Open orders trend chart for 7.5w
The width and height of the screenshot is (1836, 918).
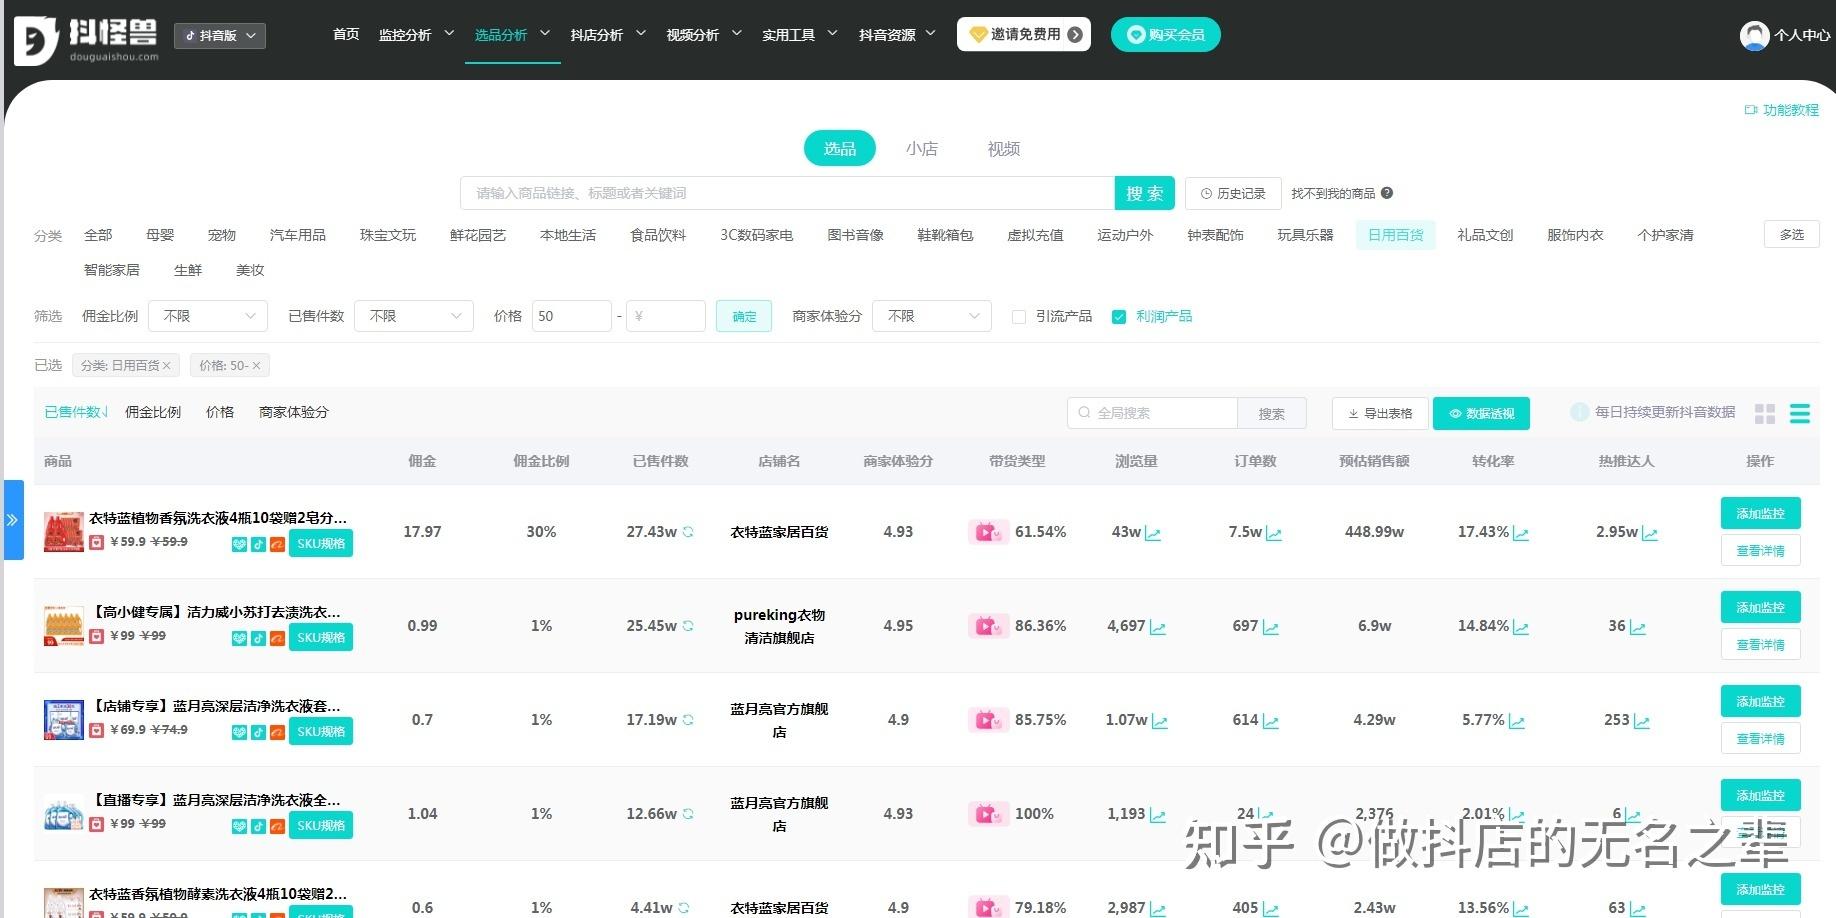click(1274, 533)
